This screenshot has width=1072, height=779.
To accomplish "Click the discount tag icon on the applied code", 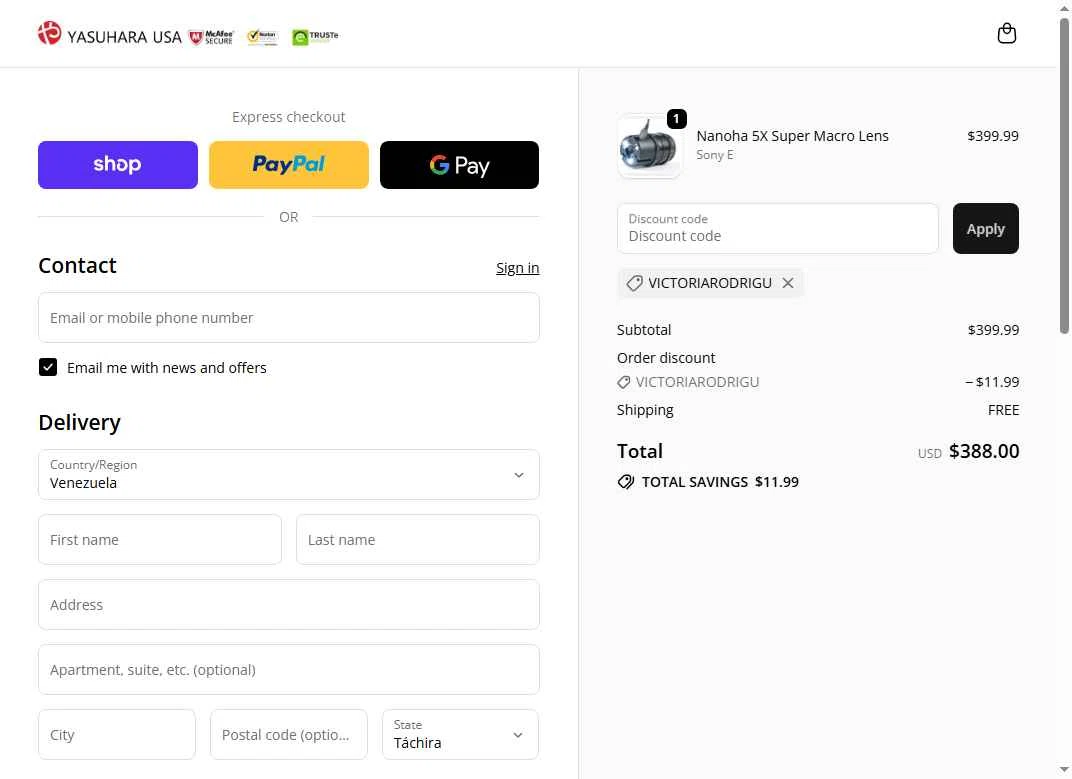I will tap(634, 283).
